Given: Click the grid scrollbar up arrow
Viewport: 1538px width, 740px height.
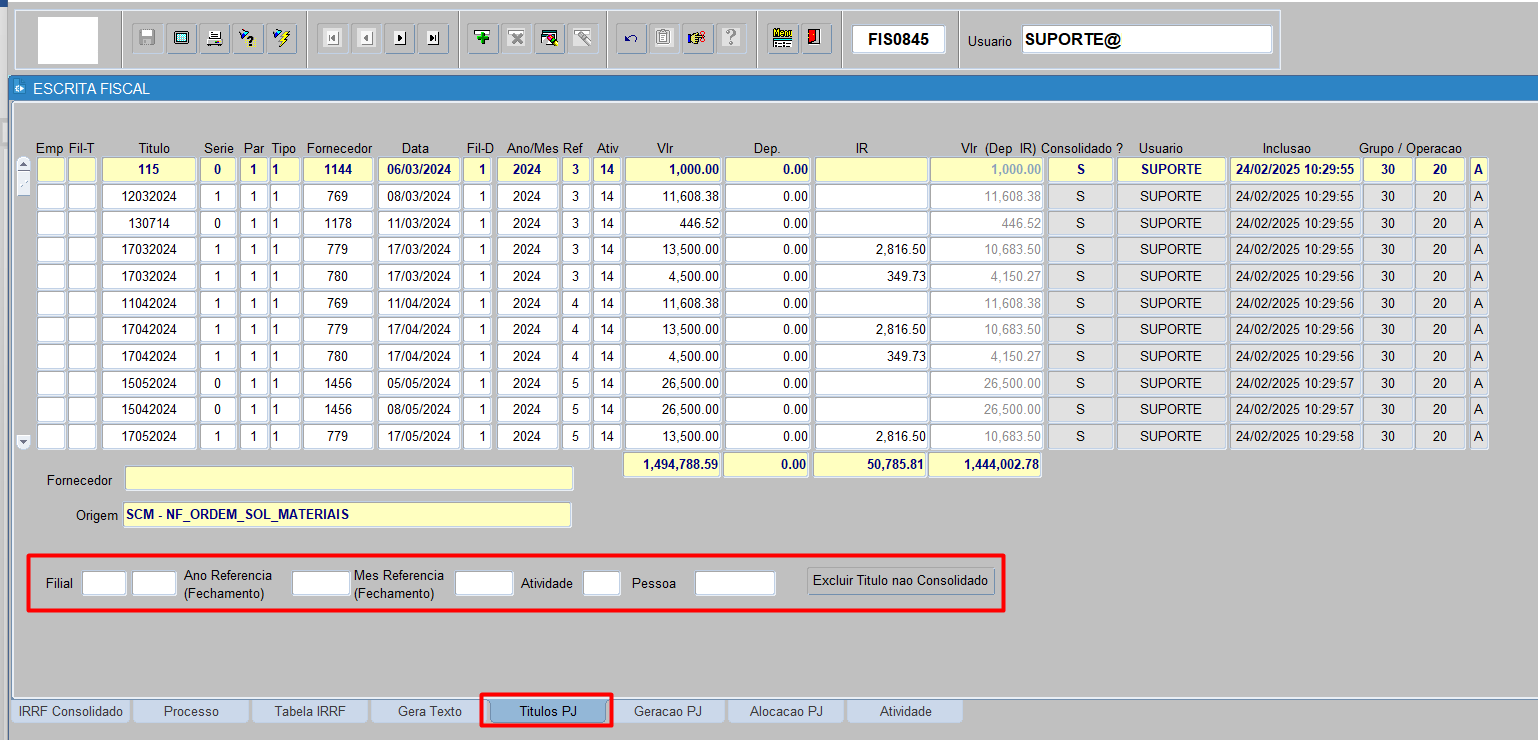Looking at the screenshot, I should coord(24,165).
